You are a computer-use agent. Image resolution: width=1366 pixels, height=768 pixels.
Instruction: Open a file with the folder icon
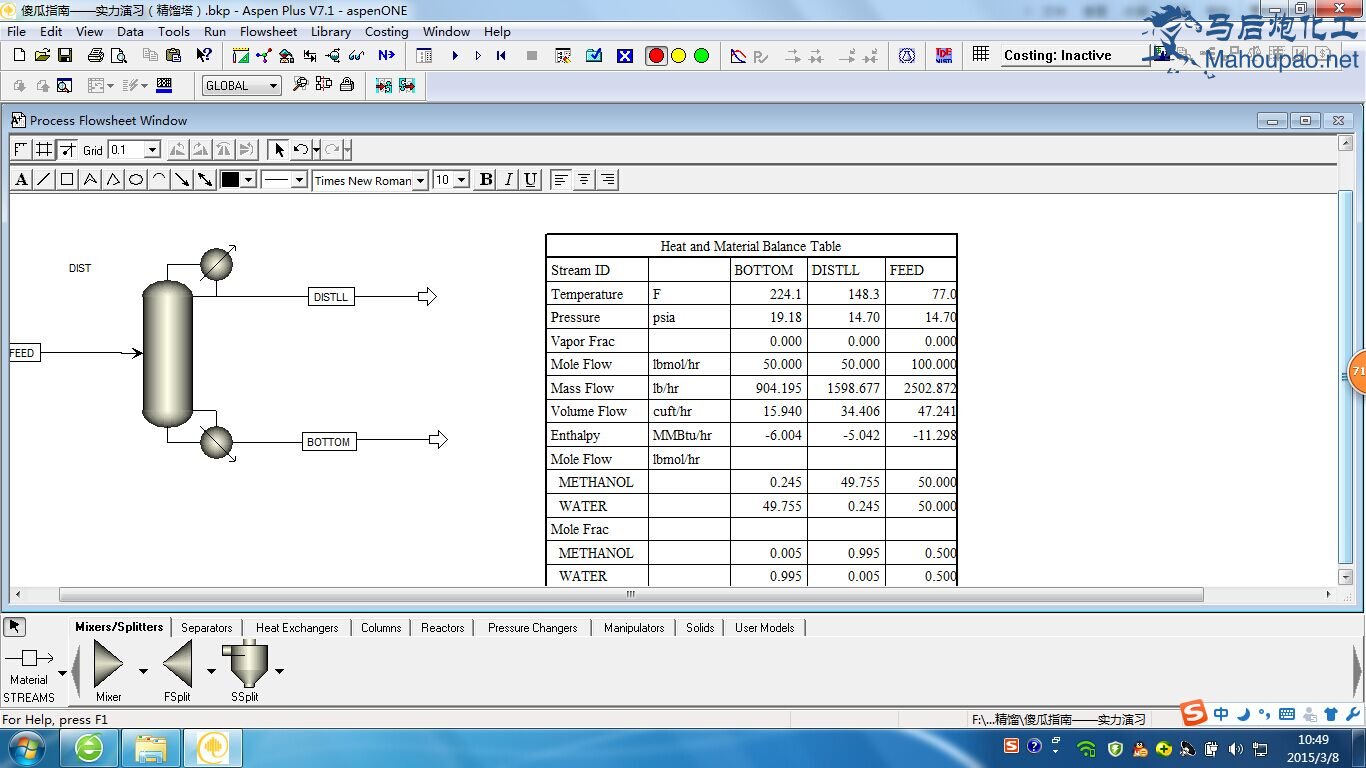tap(42, 55)
